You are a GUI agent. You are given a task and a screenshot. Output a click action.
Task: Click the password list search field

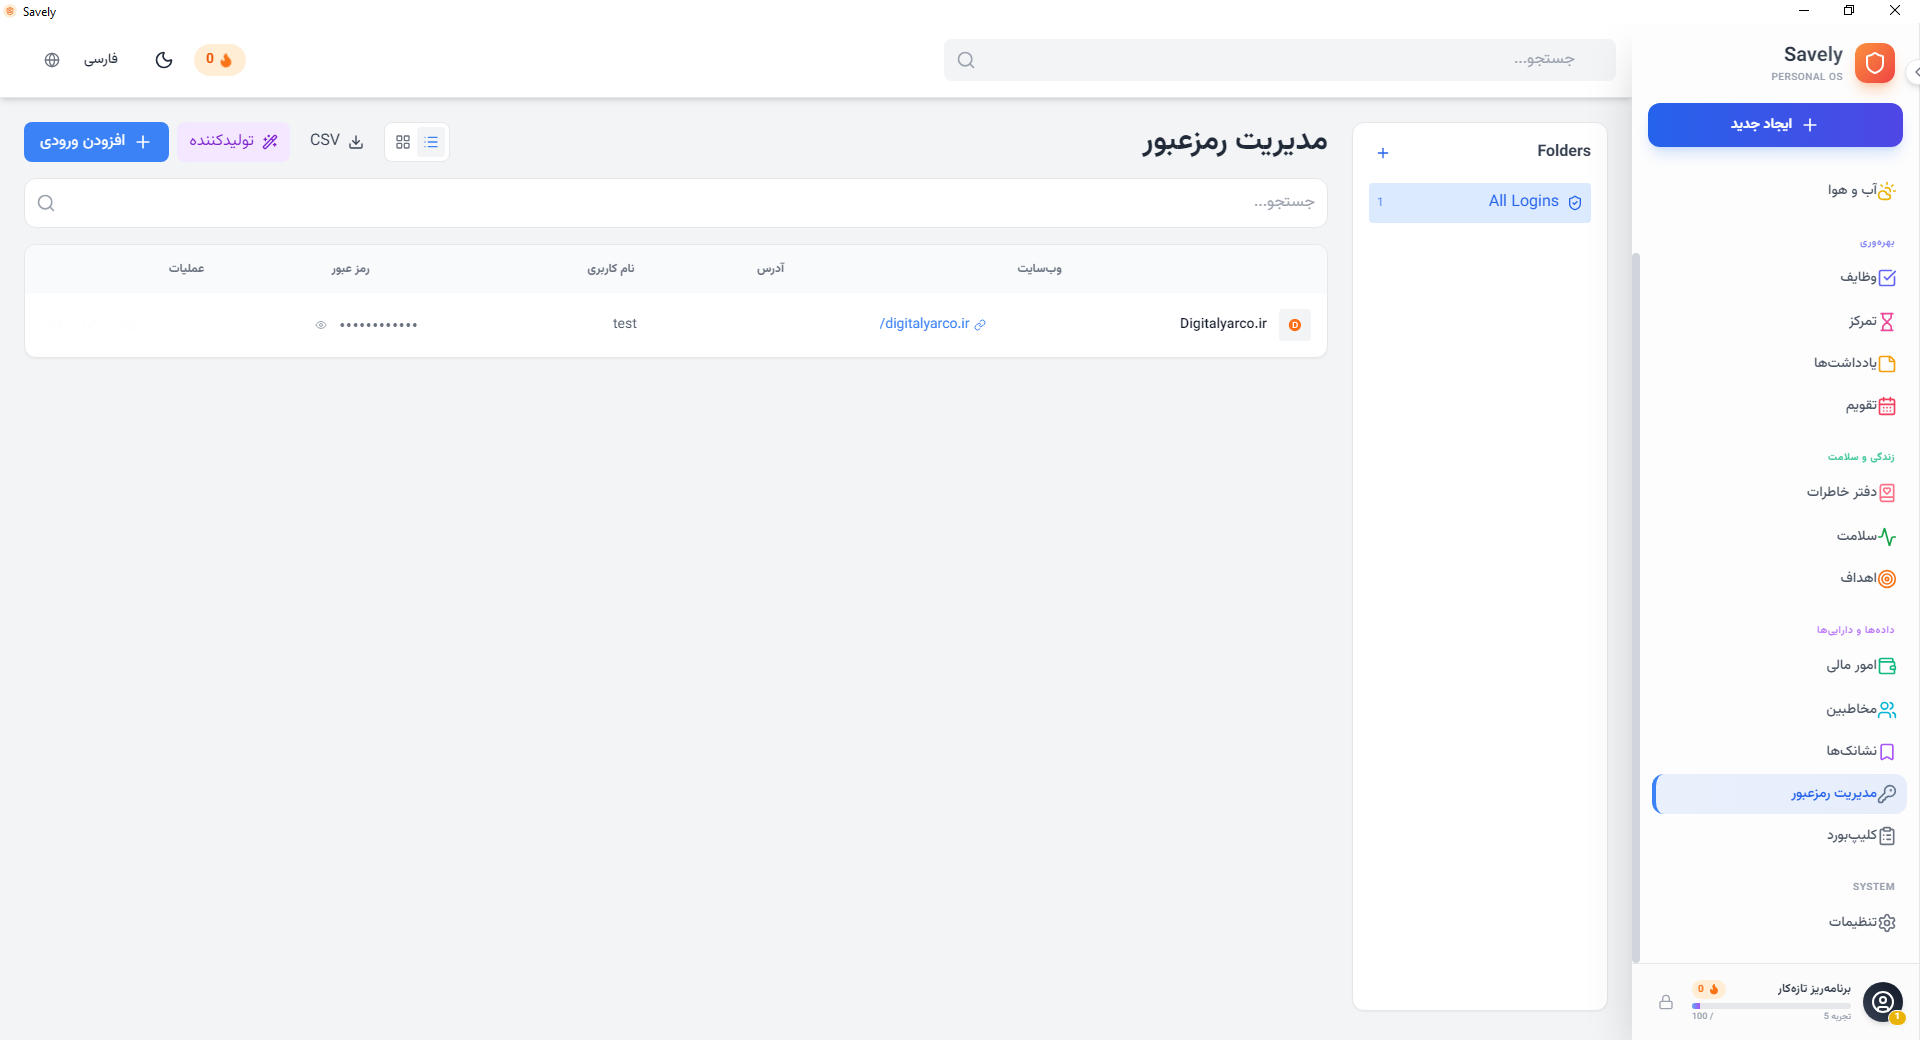point(676,203)
